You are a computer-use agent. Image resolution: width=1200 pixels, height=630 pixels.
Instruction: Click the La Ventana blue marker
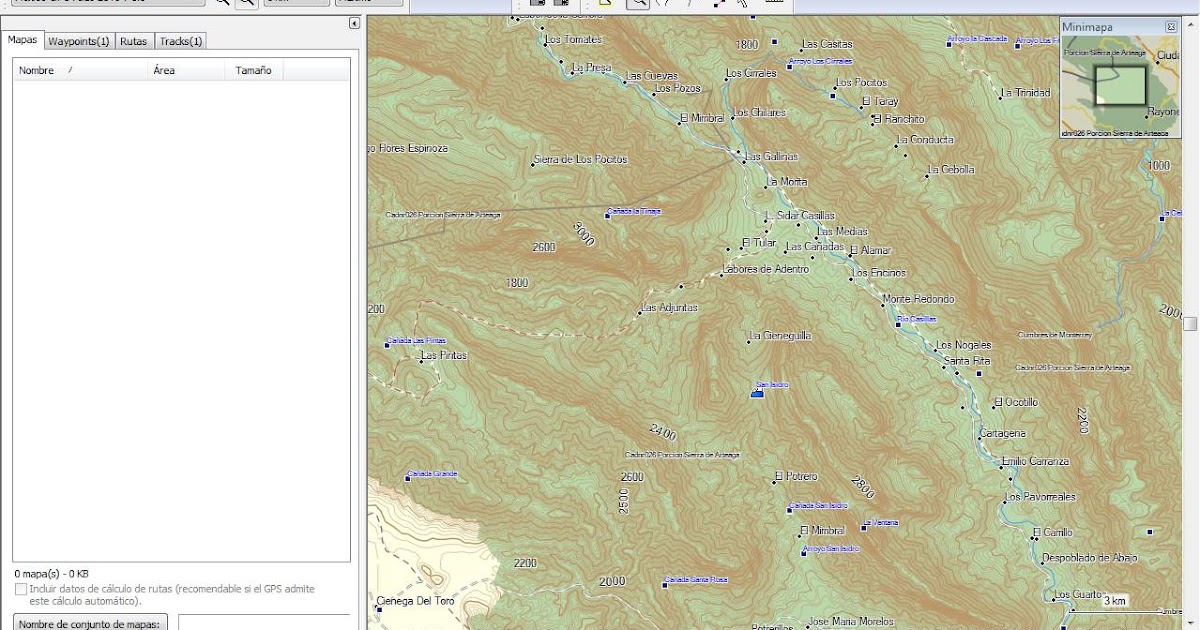(863, 526)
